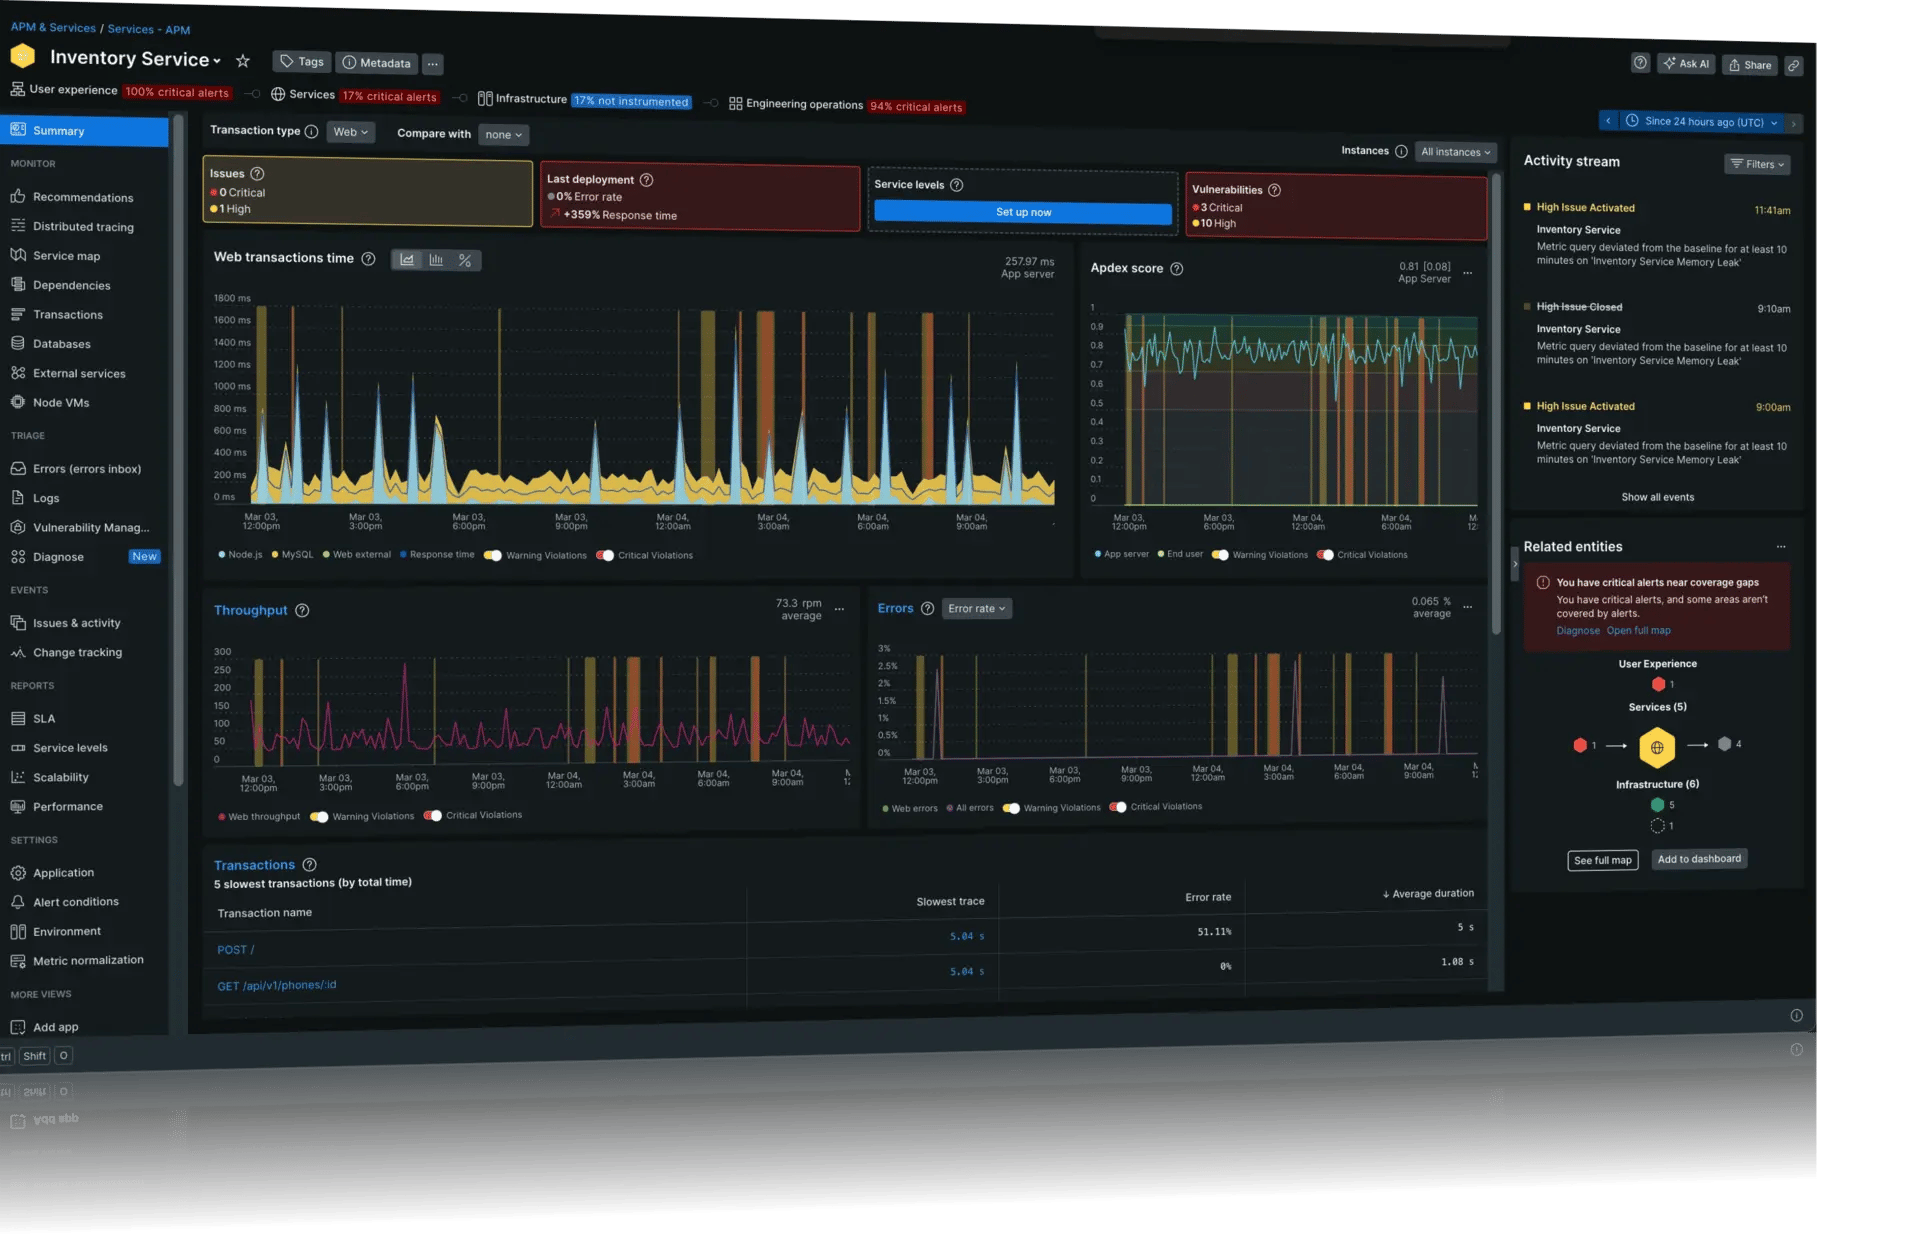Open the Transaction type Web dropdown
The height and width of the screenshot is (1236, 1920).
point(351,132)
